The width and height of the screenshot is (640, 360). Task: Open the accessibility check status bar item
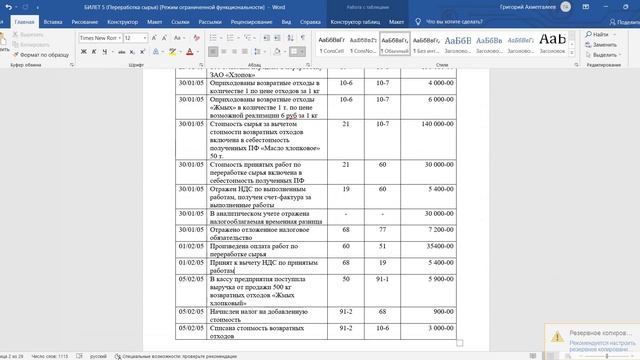[x=176, y=356]
